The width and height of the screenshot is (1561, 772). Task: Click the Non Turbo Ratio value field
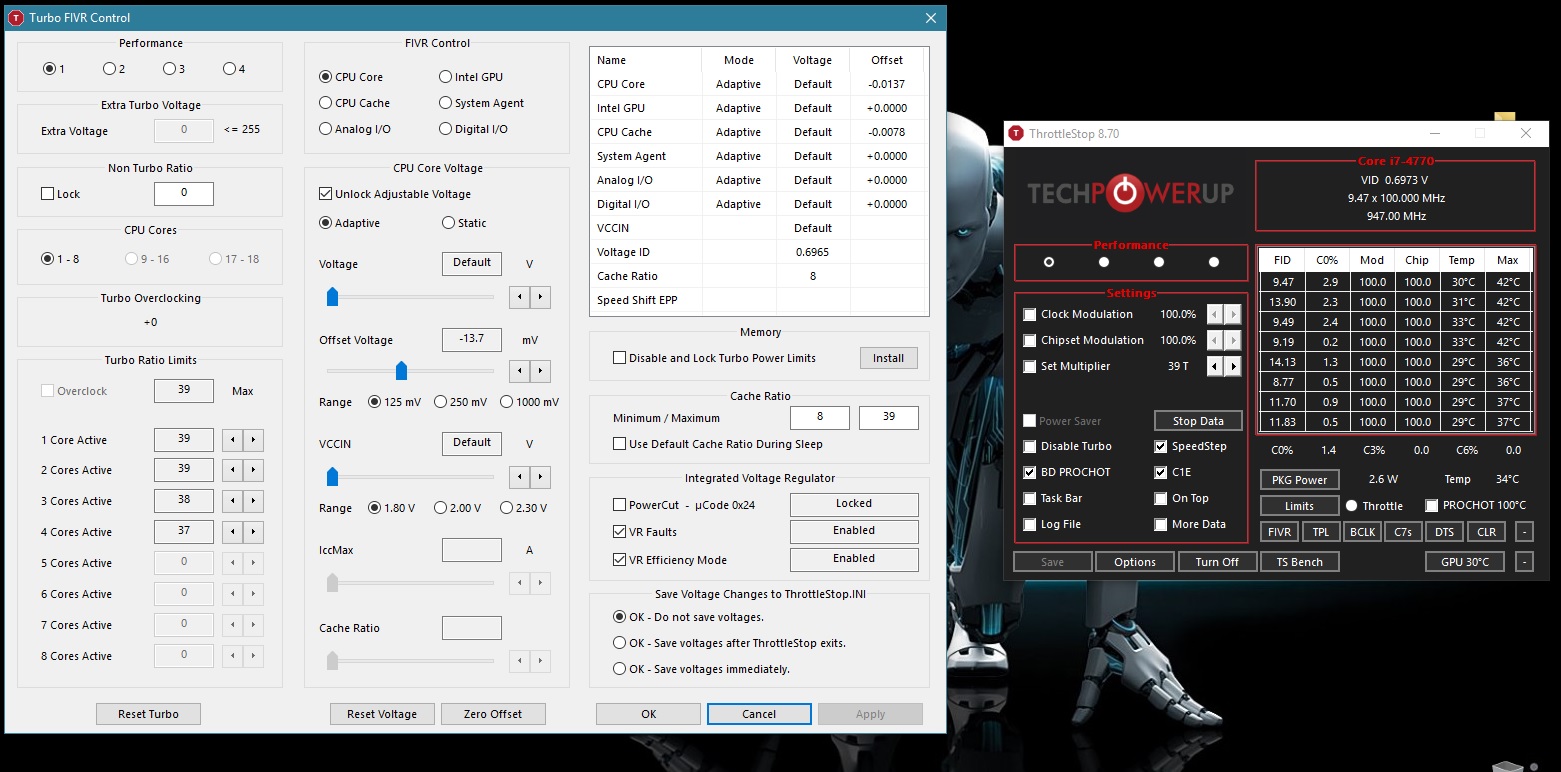point(184,193)
